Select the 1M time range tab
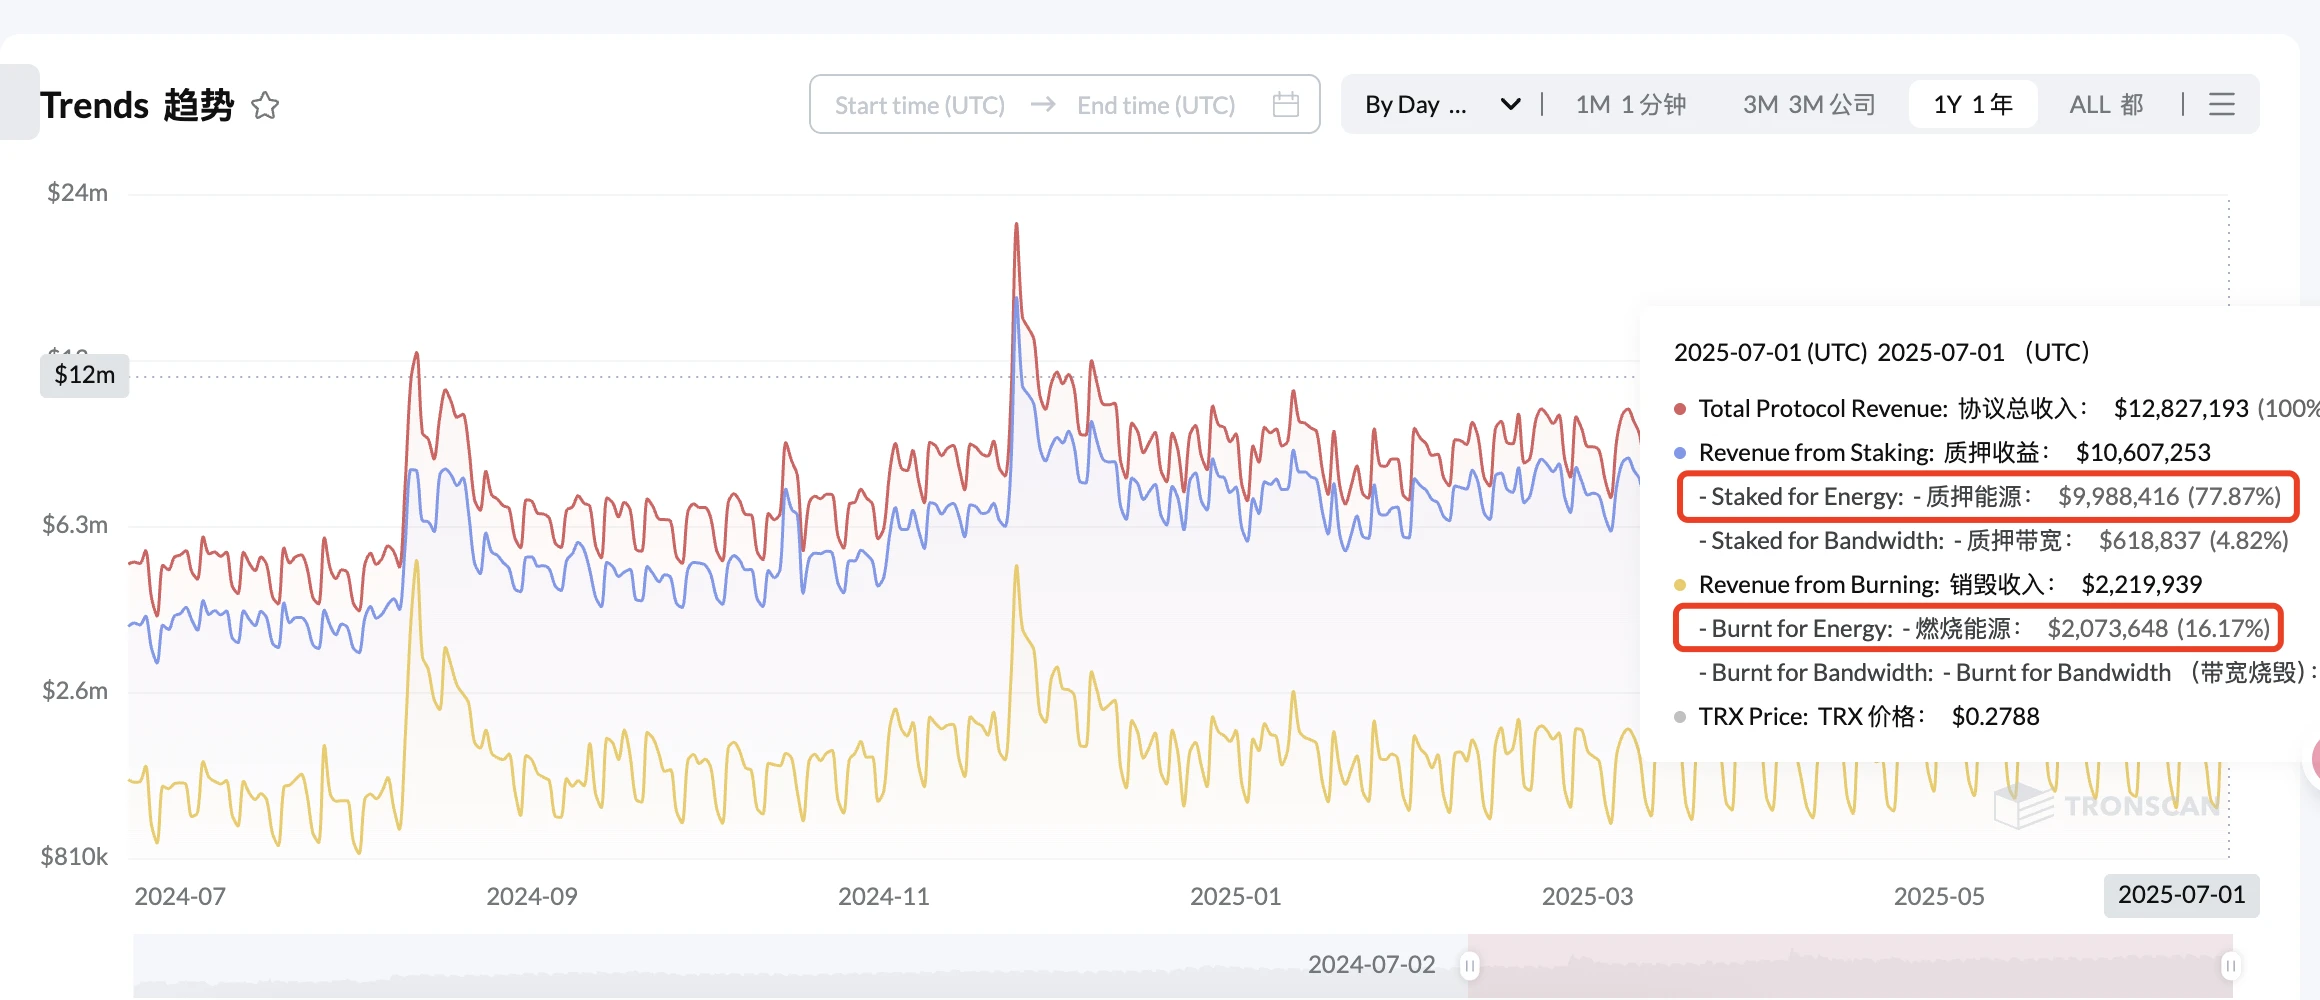This screenshot has height=1000, width=2320. [1630, 104]
